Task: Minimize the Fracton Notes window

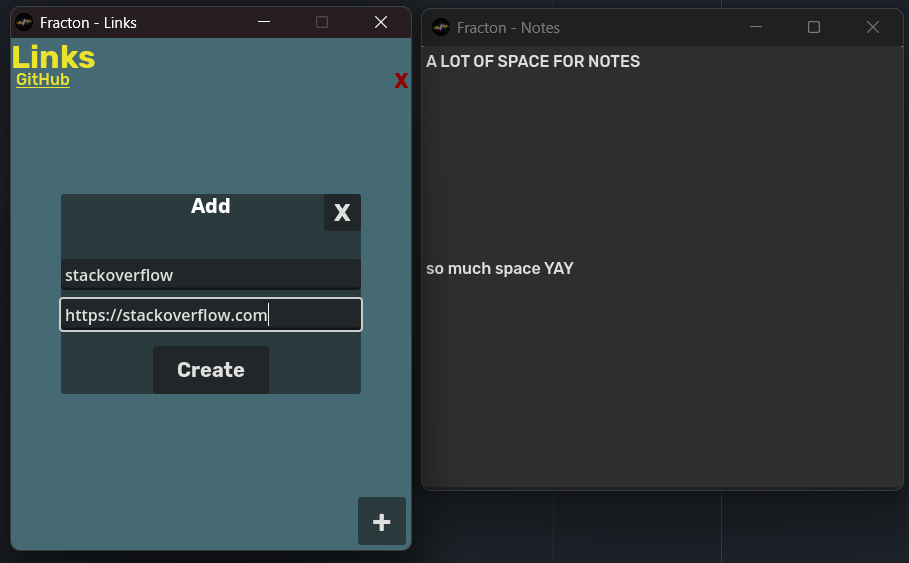Action: [x=755, y=27]
